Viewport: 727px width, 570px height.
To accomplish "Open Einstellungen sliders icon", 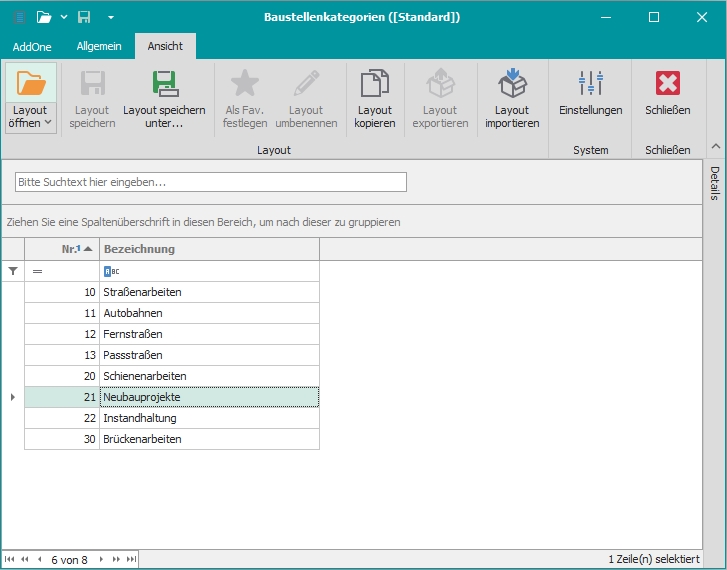I will pos(590,83).
